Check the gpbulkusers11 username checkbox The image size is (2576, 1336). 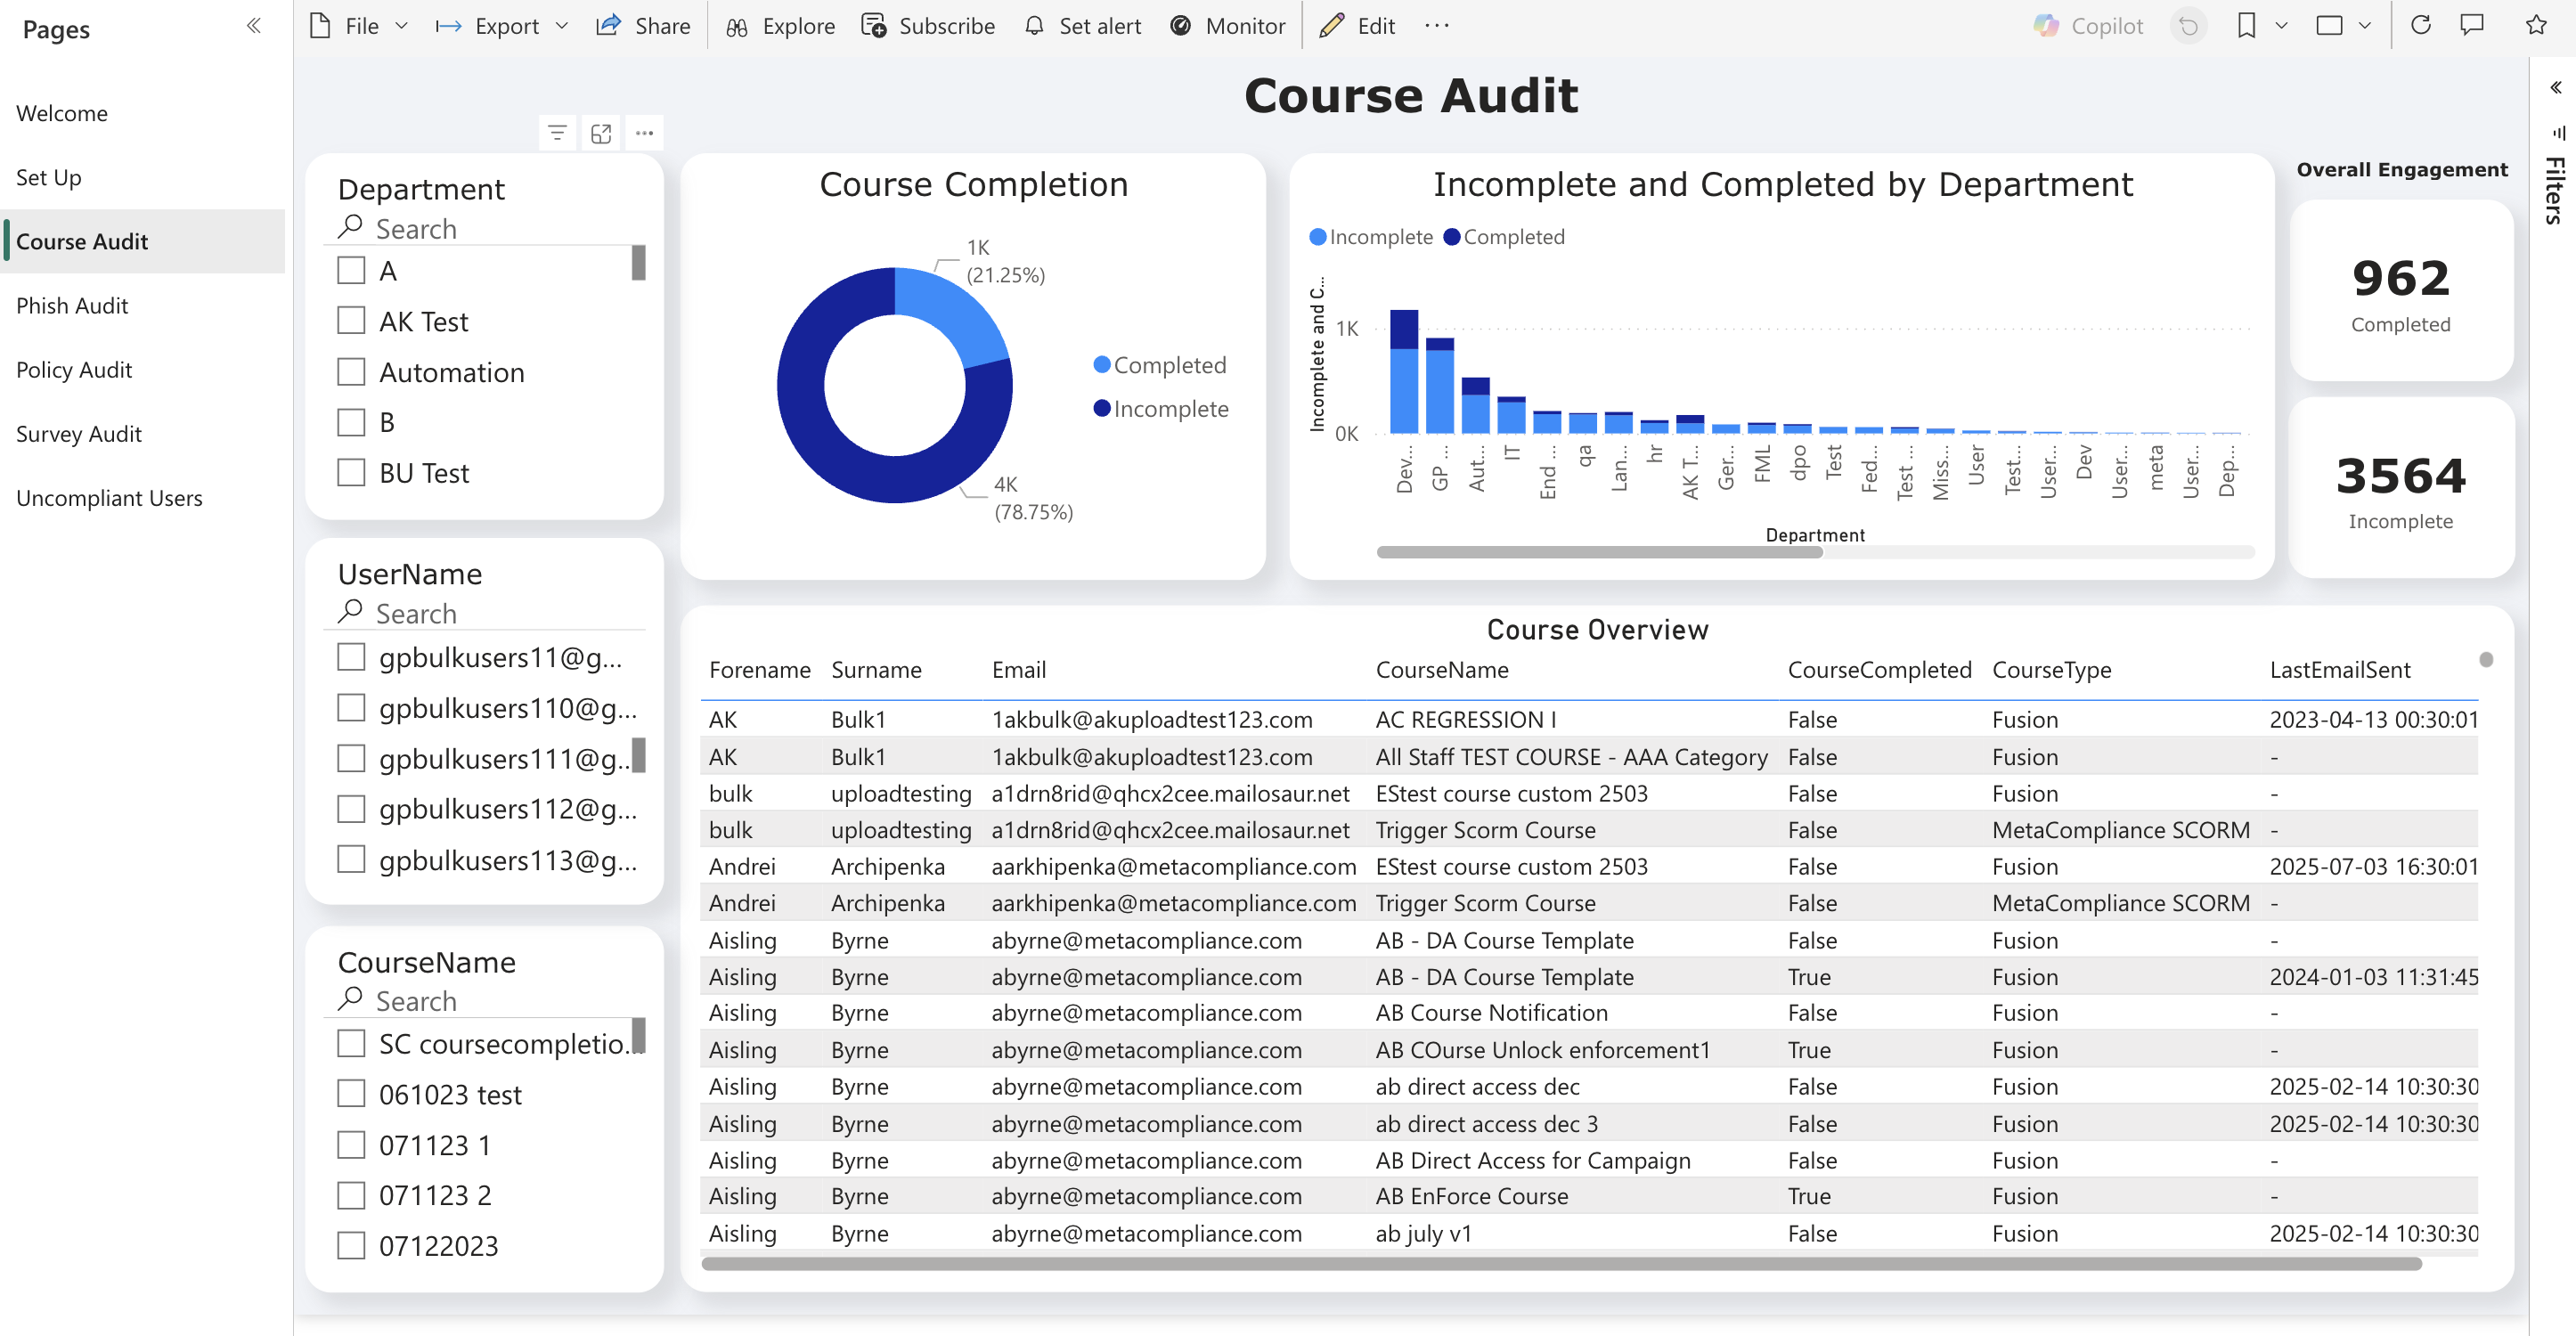click(x=351, y=656)
